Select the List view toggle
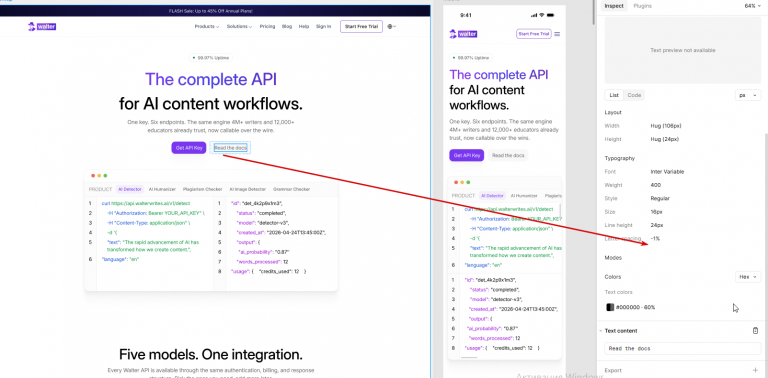The width and height of the screenshot is (768, 378). [614, 95]
